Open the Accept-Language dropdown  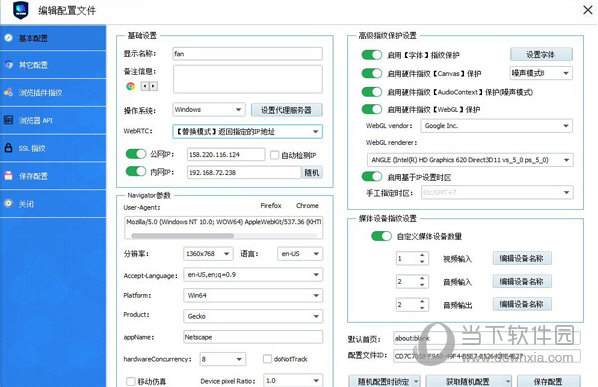(253, 275)
